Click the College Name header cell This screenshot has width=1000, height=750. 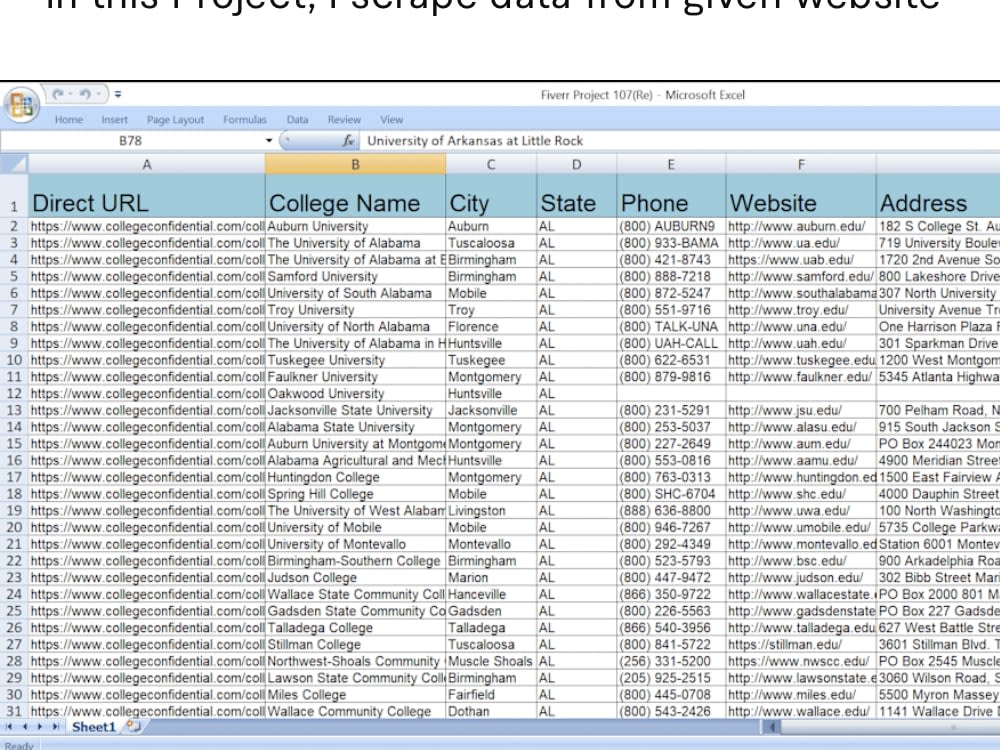355,196
